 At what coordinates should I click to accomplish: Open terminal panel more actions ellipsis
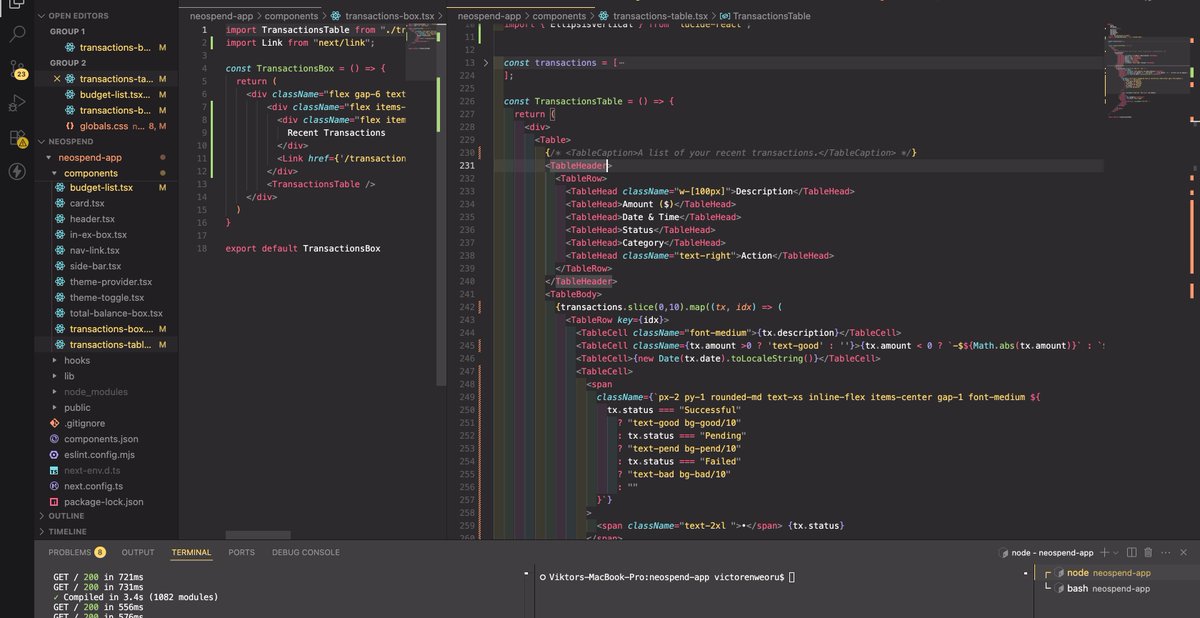(x=1167, y=552)
